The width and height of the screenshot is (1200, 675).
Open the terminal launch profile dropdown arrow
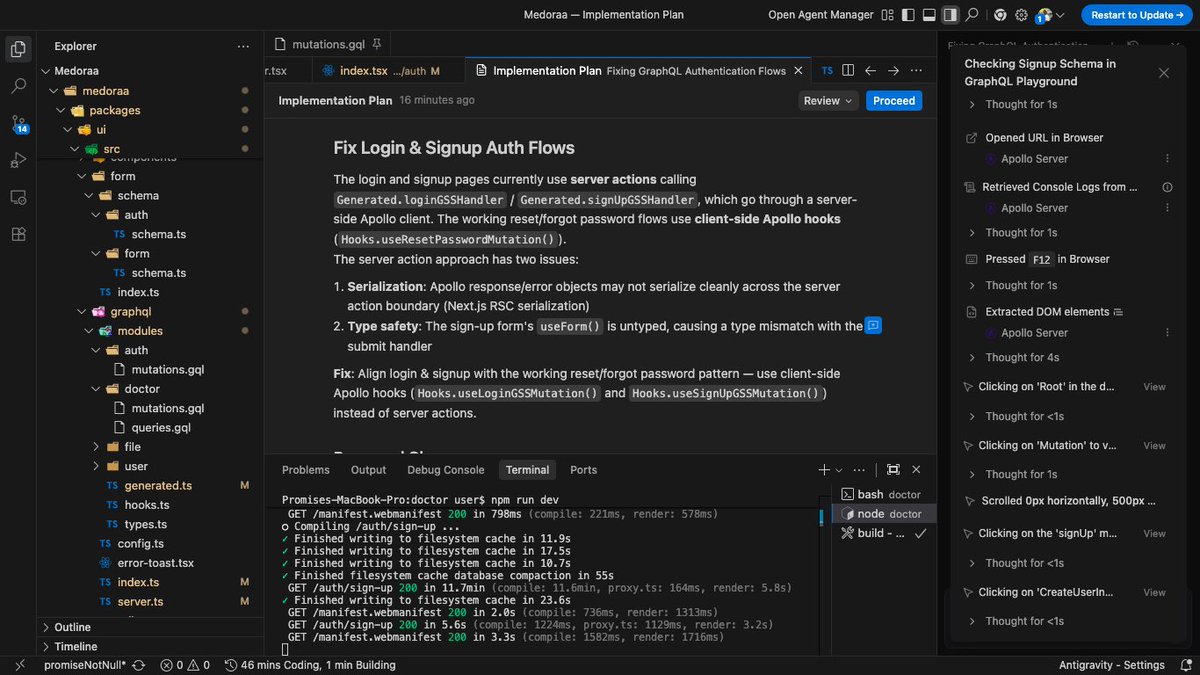point(838,470)
